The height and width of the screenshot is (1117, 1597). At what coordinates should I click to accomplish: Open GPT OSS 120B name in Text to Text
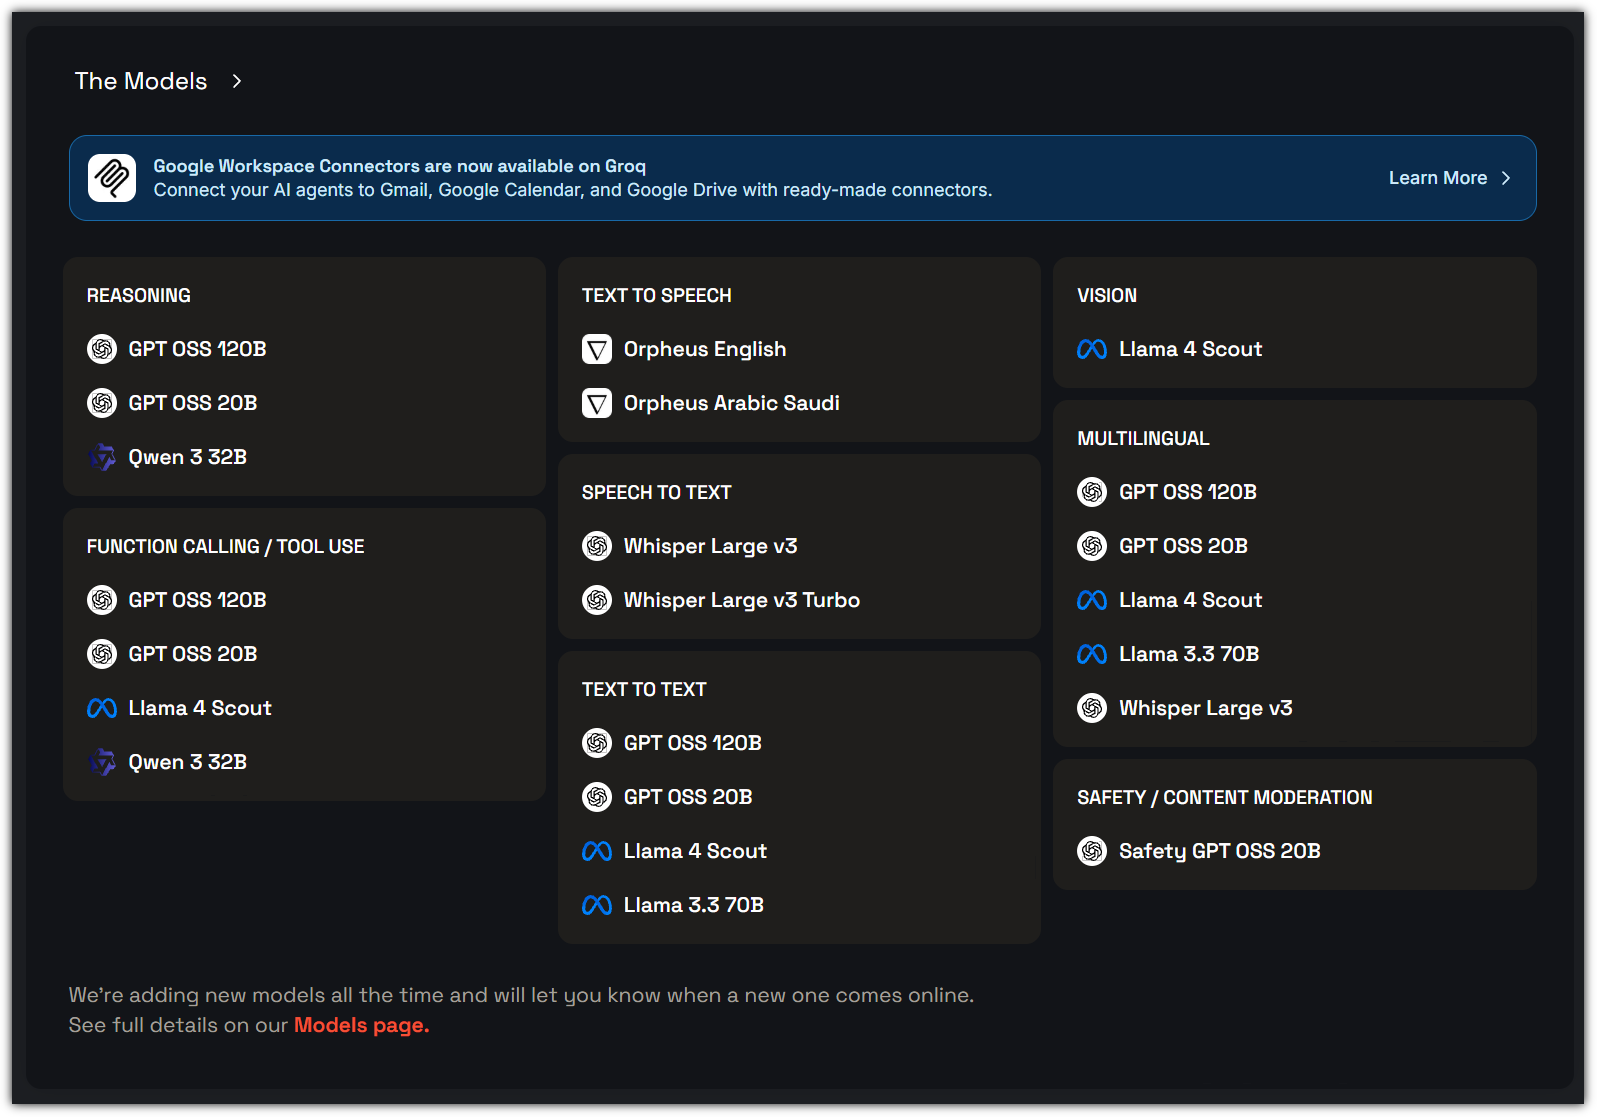pos(693,743)
